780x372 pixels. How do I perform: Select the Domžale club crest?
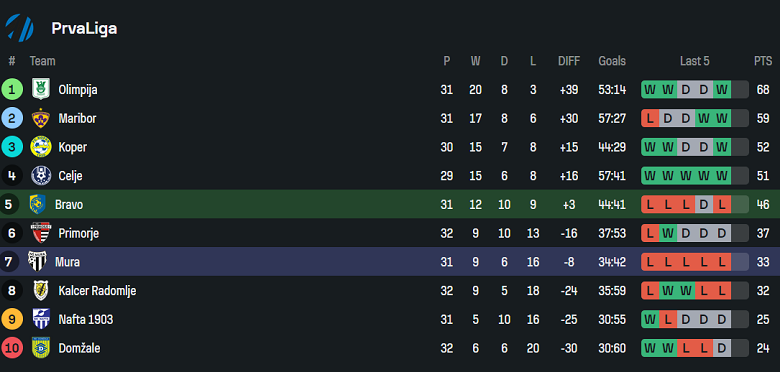click(x=41, y=348)
